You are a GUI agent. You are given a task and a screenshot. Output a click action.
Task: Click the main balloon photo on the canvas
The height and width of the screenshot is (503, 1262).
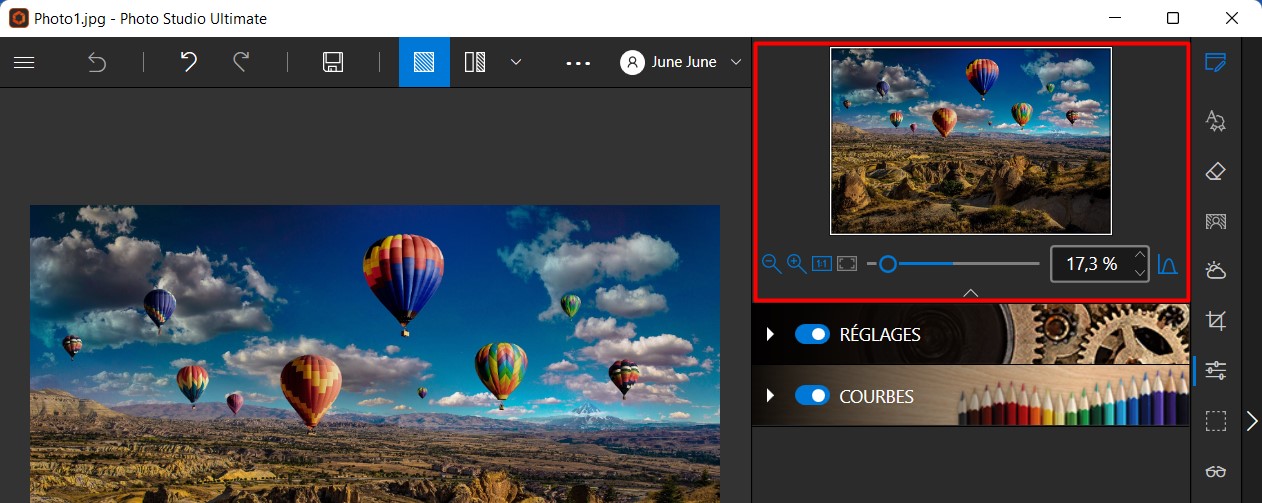(375, 354)
